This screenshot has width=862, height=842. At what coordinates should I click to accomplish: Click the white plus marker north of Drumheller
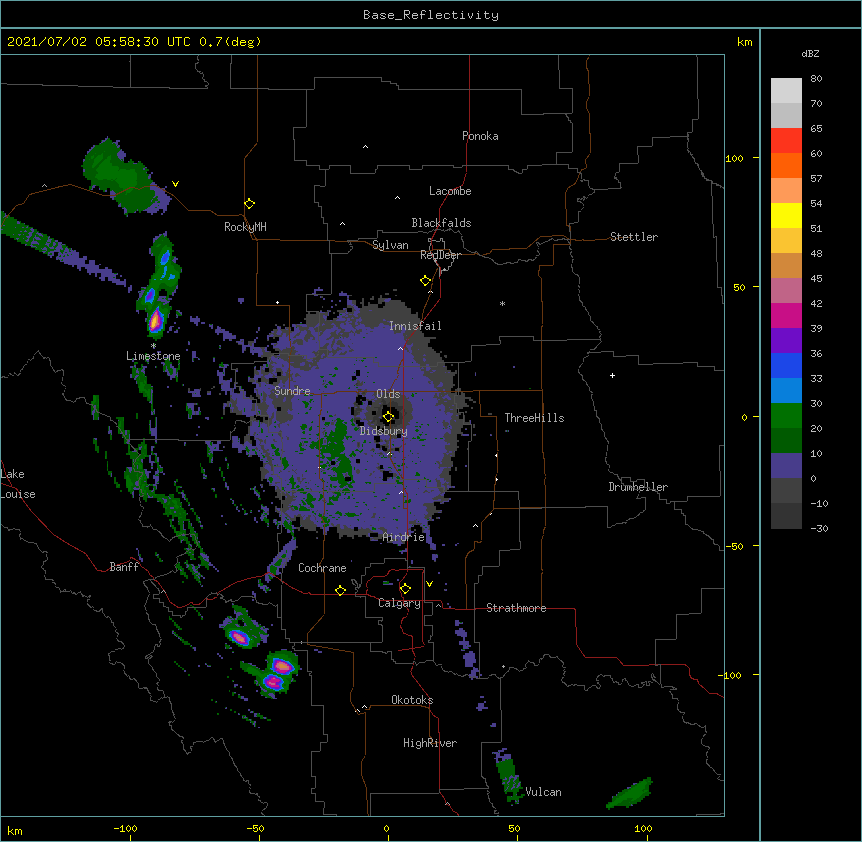click(612, 375)
